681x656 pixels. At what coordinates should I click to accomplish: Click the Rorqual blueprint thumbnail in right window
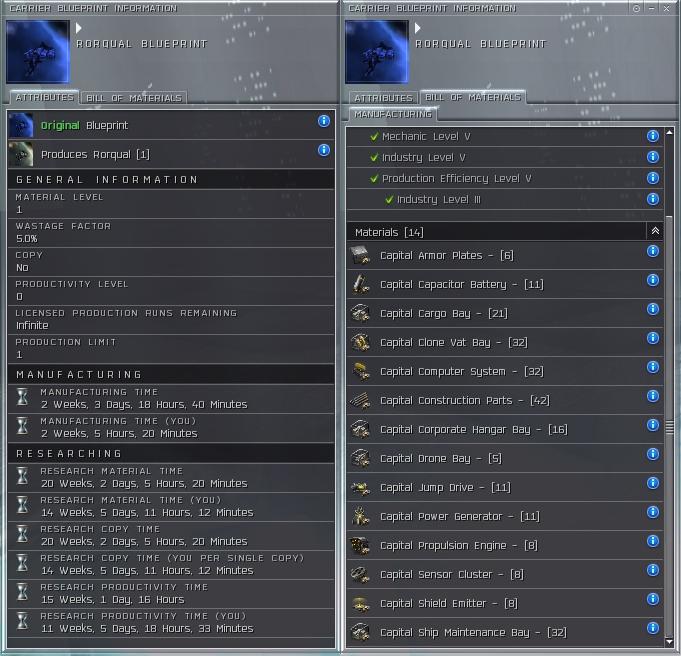377,52
